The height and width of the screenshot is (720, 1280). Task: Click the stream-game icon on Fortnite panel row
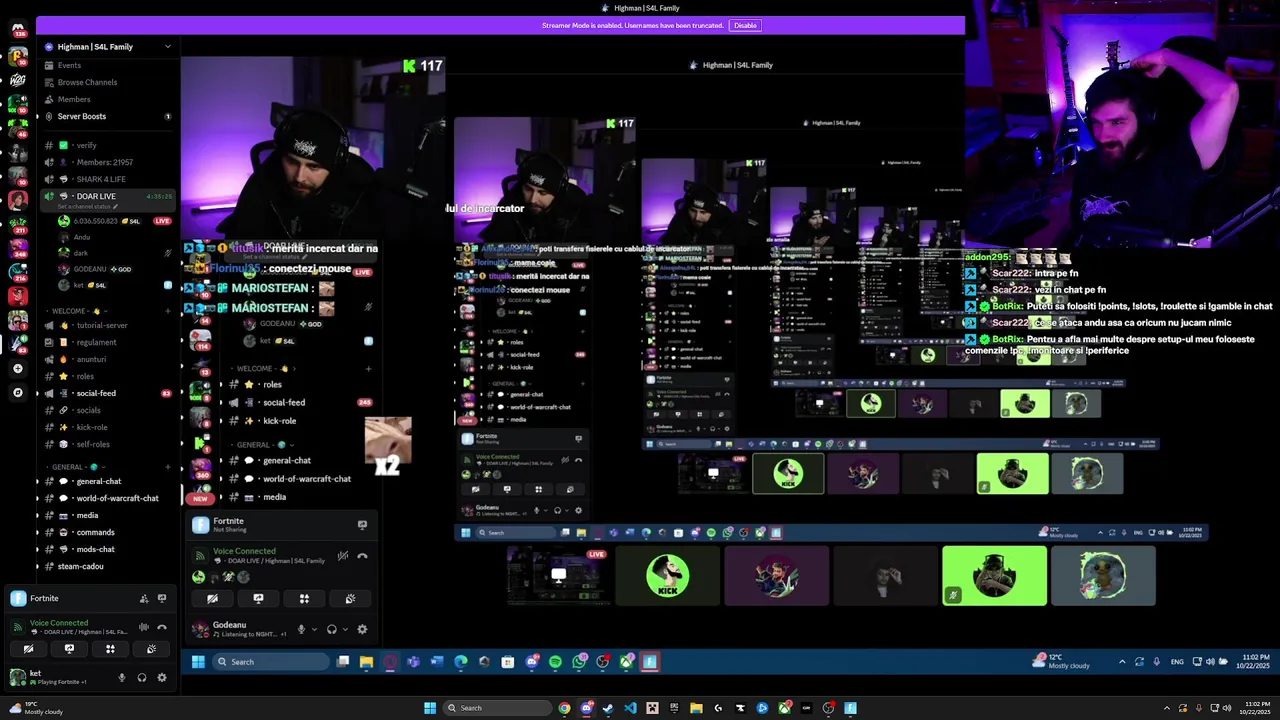[x=162, y=598]
